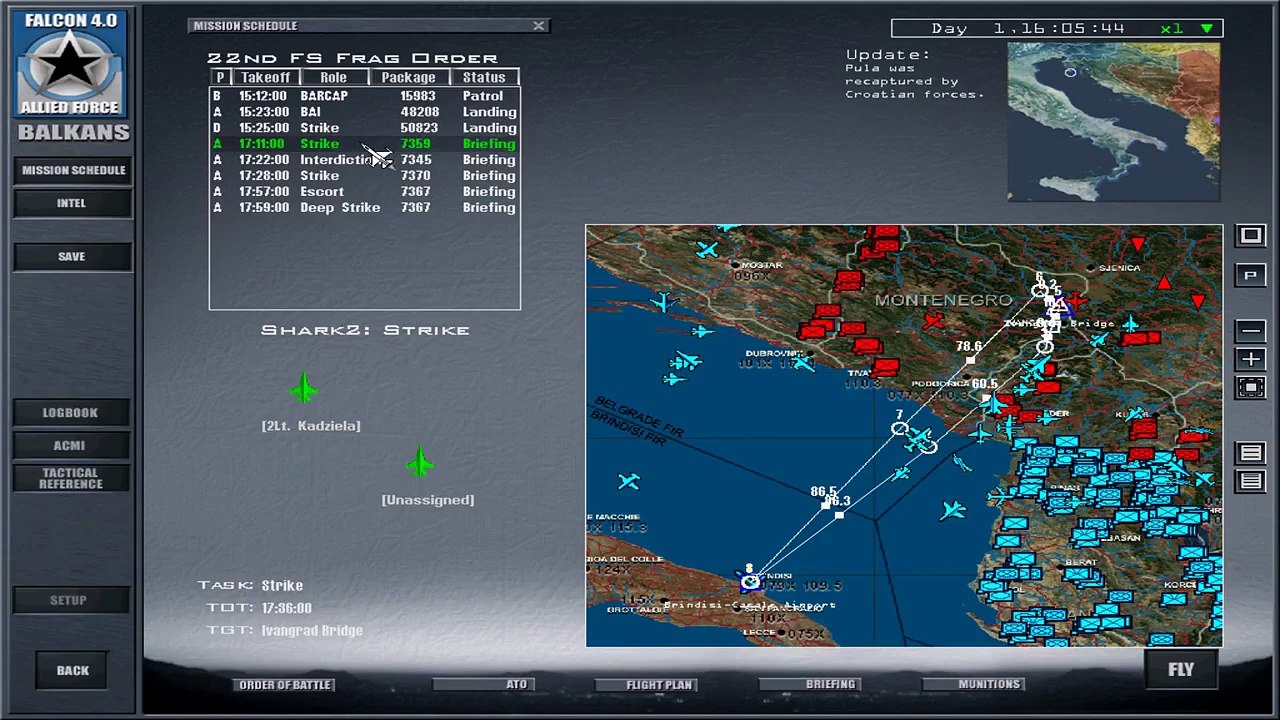Select the 15:23:00 BAI flight row
Viewport: 1280px width, 720px height.
(365, 112)
